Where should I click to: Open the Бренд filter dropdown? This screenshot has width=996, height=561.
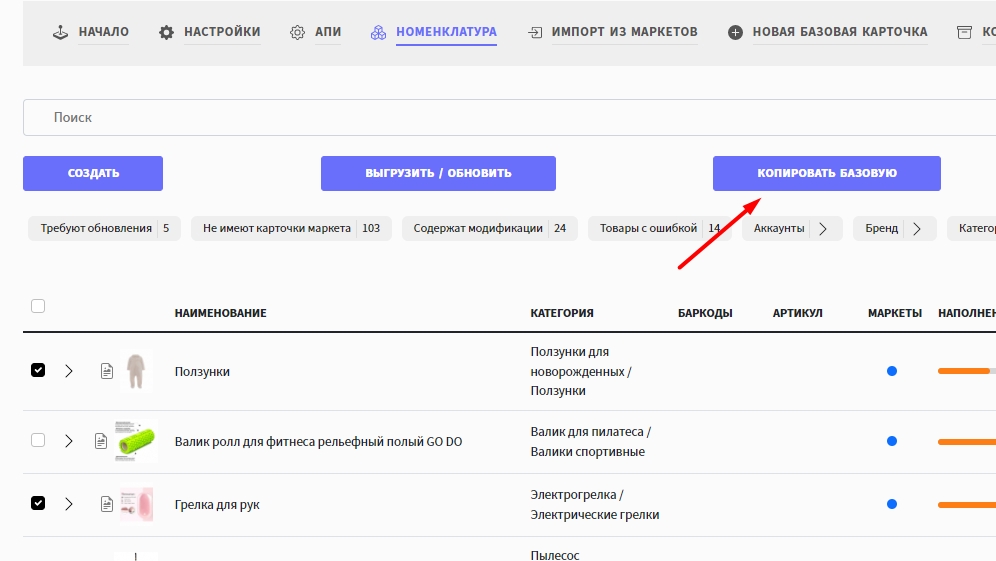[918, 229]
